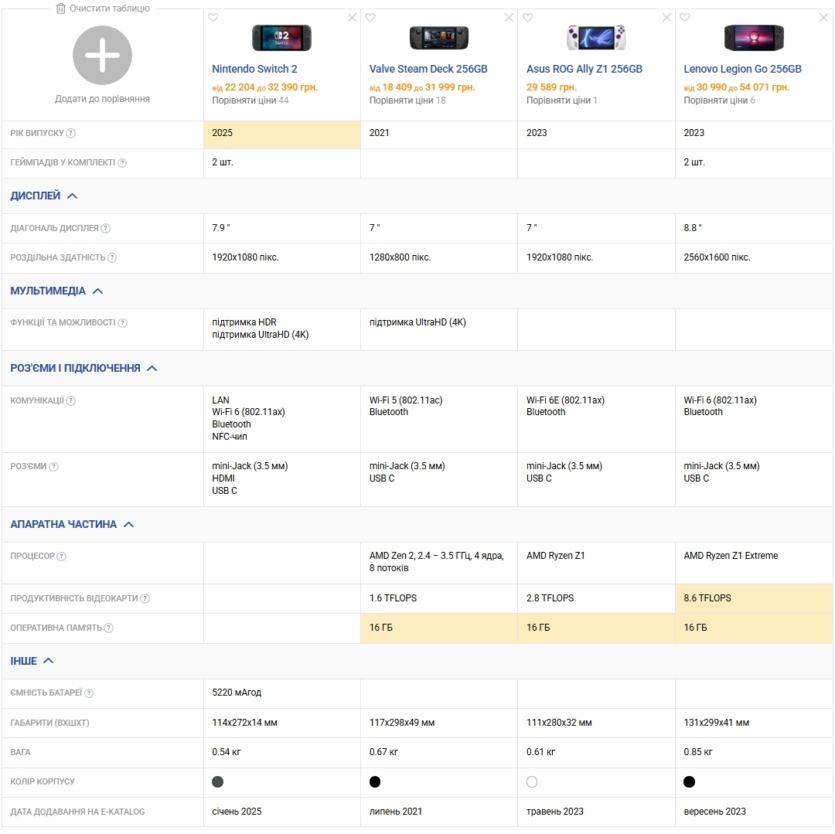Select the 'ДАТА ДОДАВАННЯ НА E-KATALOG' row label

click(77, 812)
